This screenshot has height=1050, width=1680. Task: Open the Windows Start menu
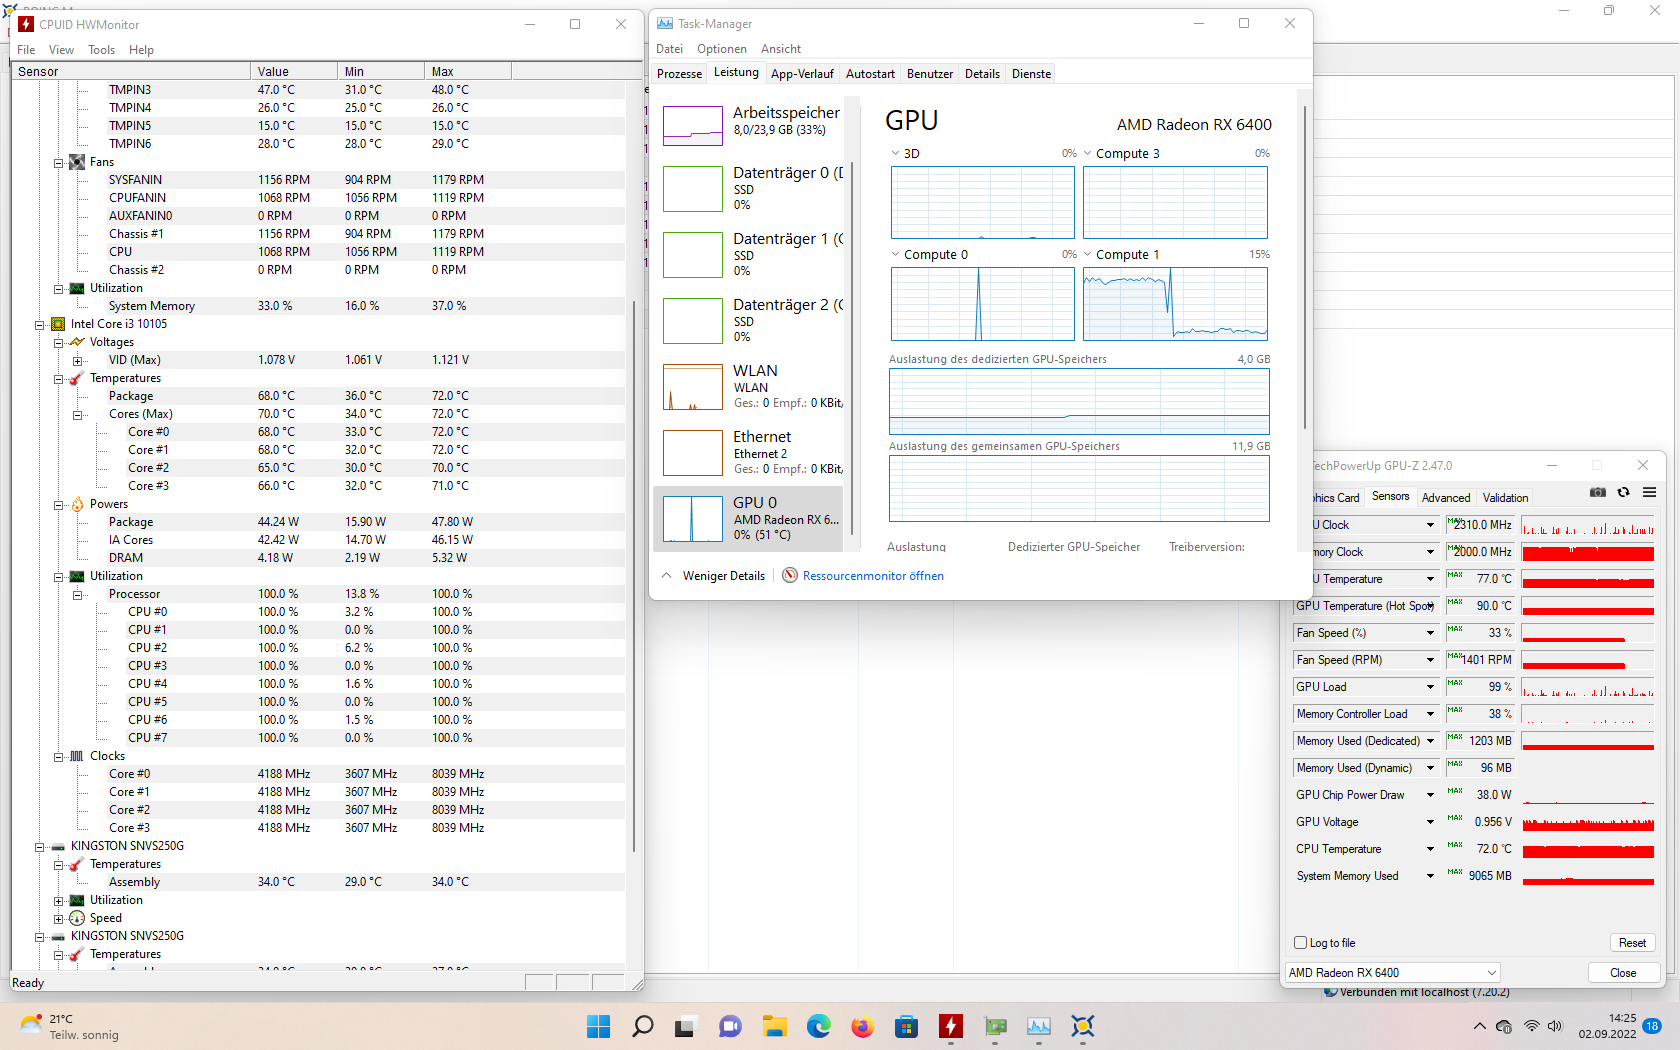[599, 1026]
